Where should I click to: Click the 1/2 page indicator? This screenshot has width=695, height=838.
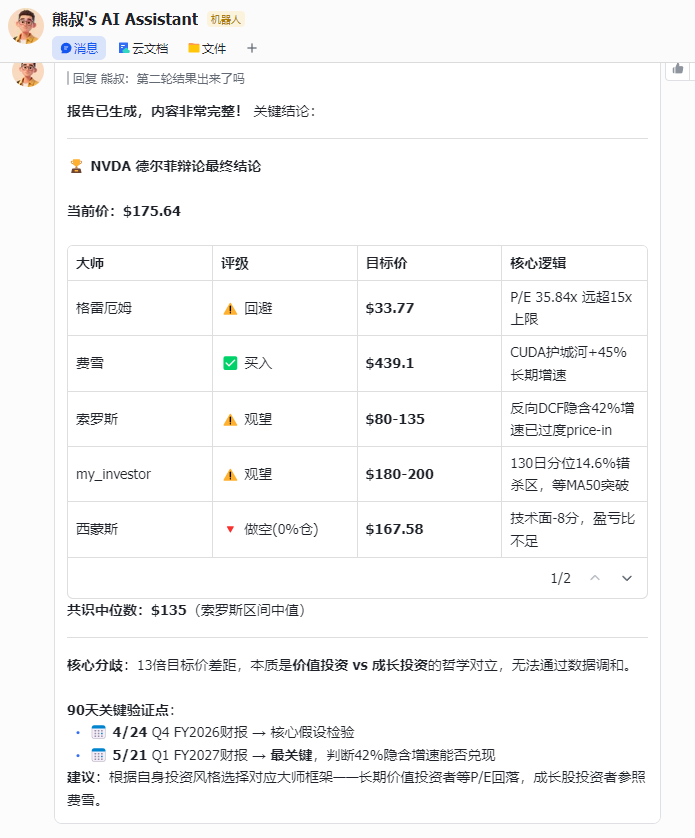tap(560, 578)
